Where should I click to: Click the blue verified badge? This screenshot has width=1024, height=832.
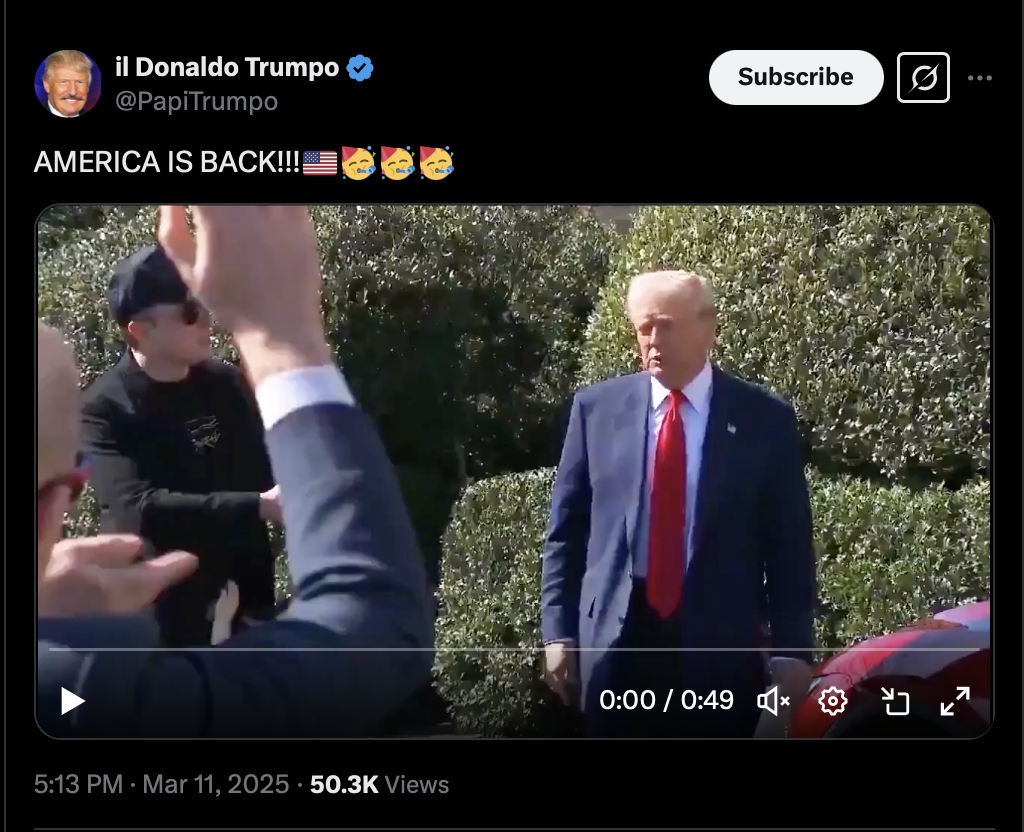[x=360, y=68]
